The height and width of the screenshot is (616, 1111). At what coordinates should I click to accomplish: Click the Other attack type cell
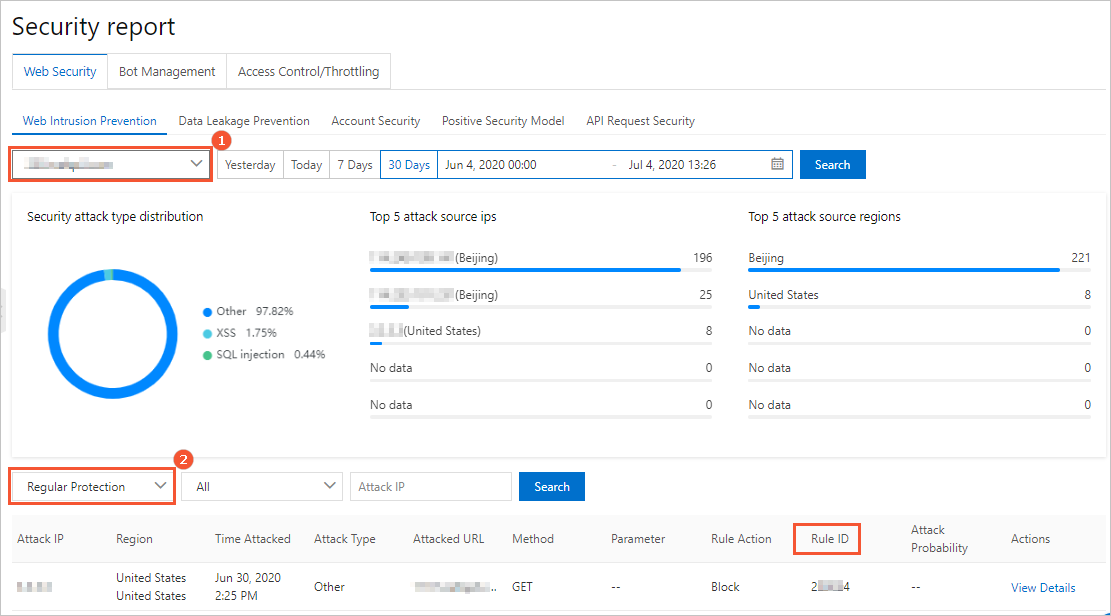click(x=329, y=587)
